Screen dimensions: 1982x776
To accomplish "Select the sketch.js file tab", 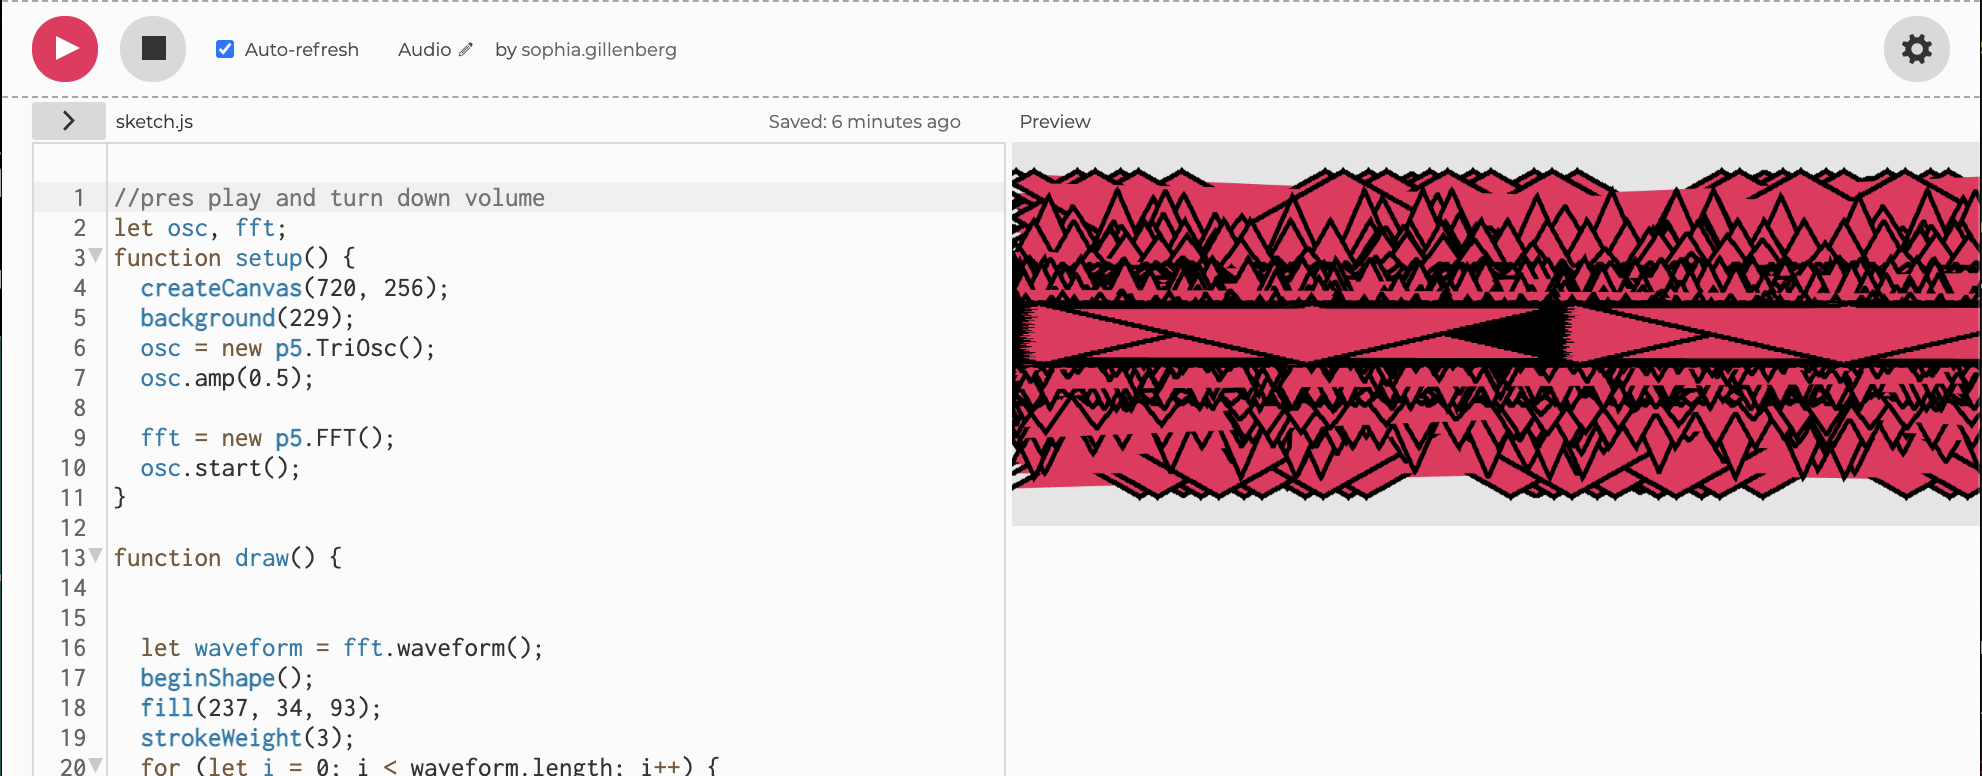I will click(154, 121).
